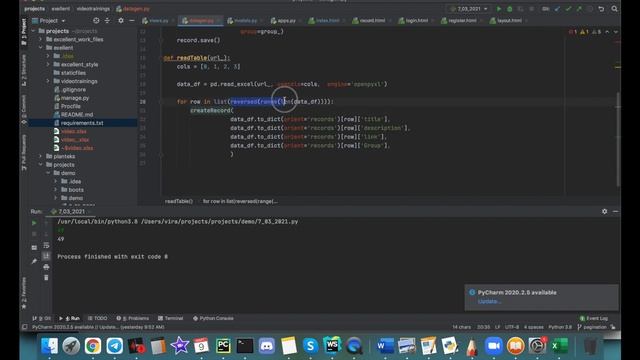The height and width of the screenshot is (360, 640).
Task: Click the Rollback undo arrow in toolbar
Action: (x=601, y=9)
